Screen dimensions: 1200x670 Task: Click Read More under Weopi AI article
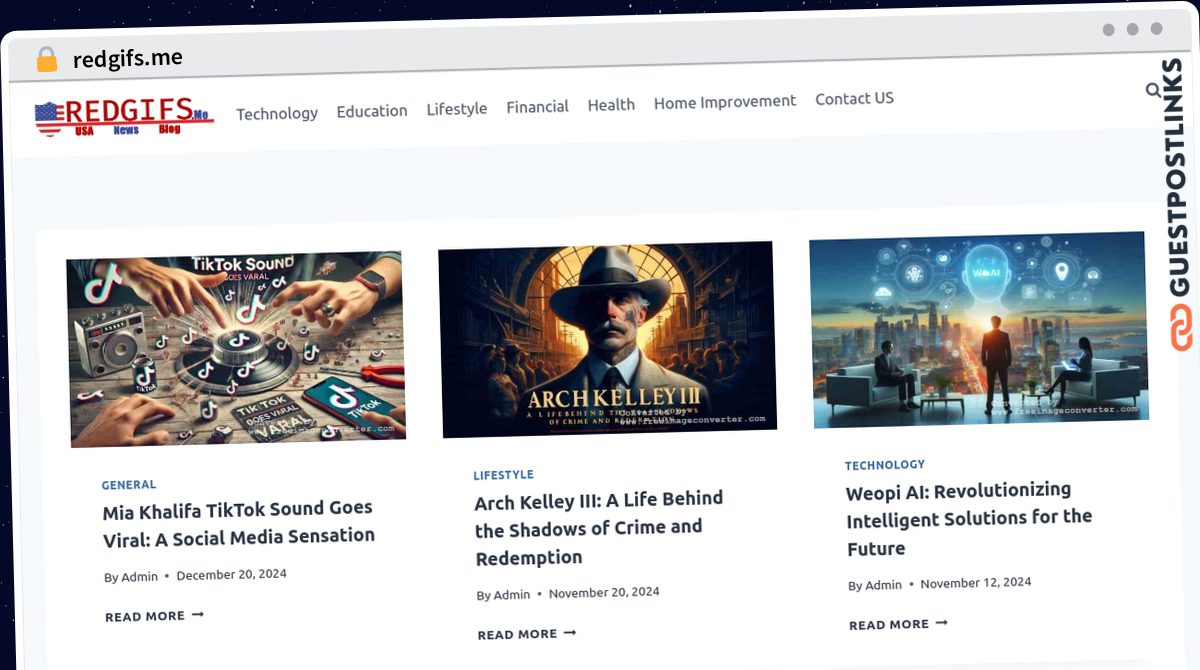coord(898,624)
